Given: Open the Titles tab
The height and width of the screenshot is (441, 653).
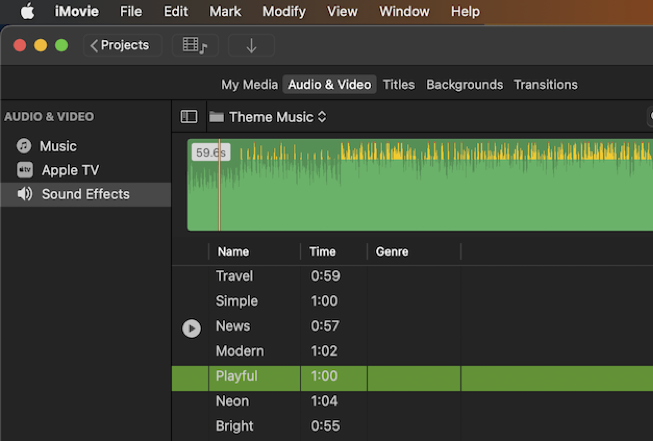Looking at the screenshot, I should tap(399, 85).
